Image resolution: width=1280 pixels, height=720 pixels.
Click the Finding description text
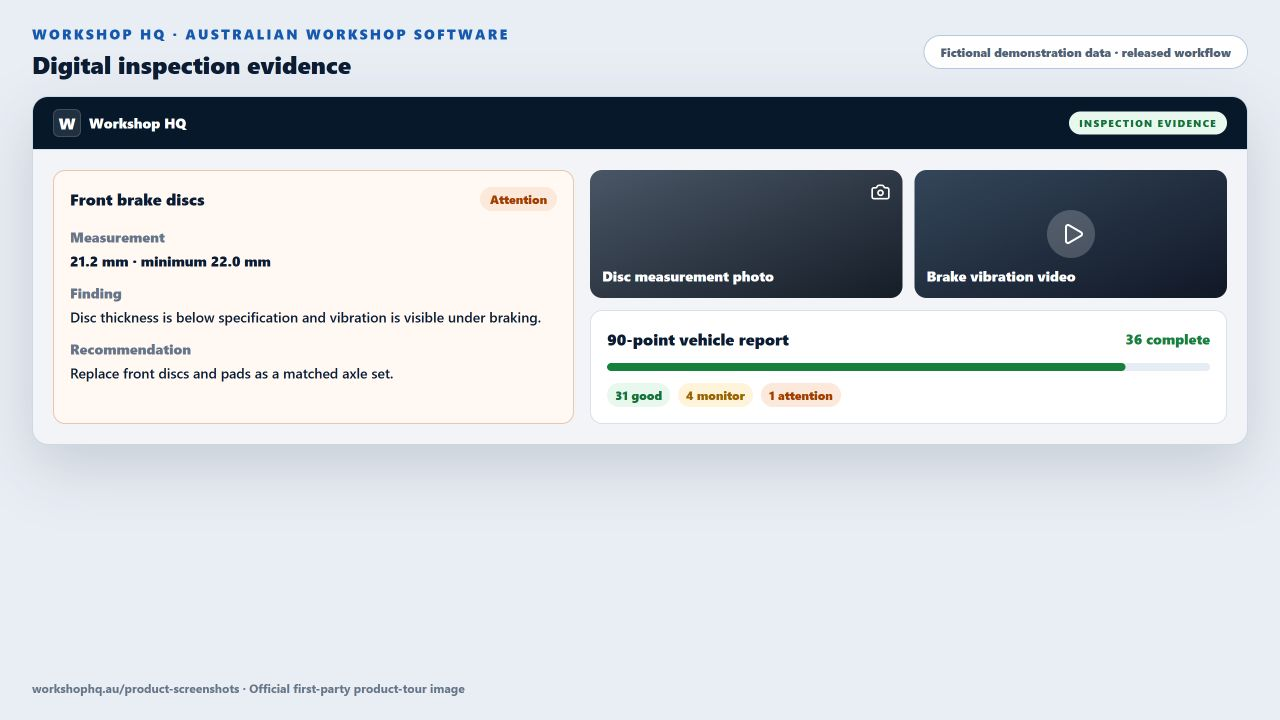tap(305, 318)
